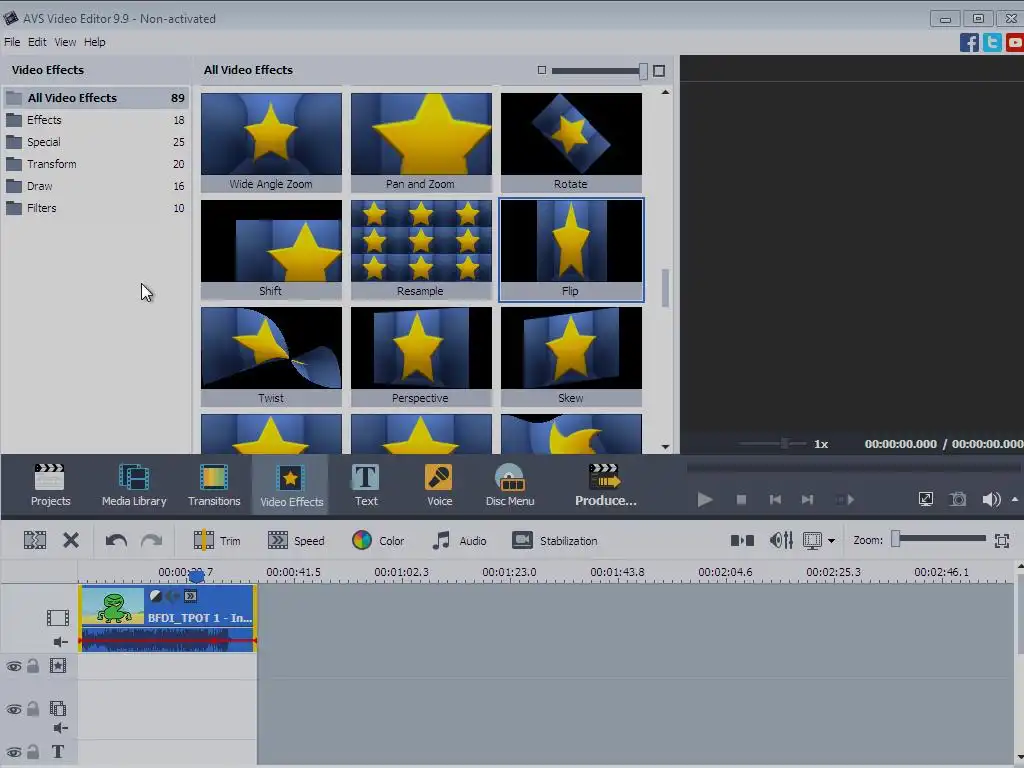Toggle visibility of video overlay track

(14, 709)
